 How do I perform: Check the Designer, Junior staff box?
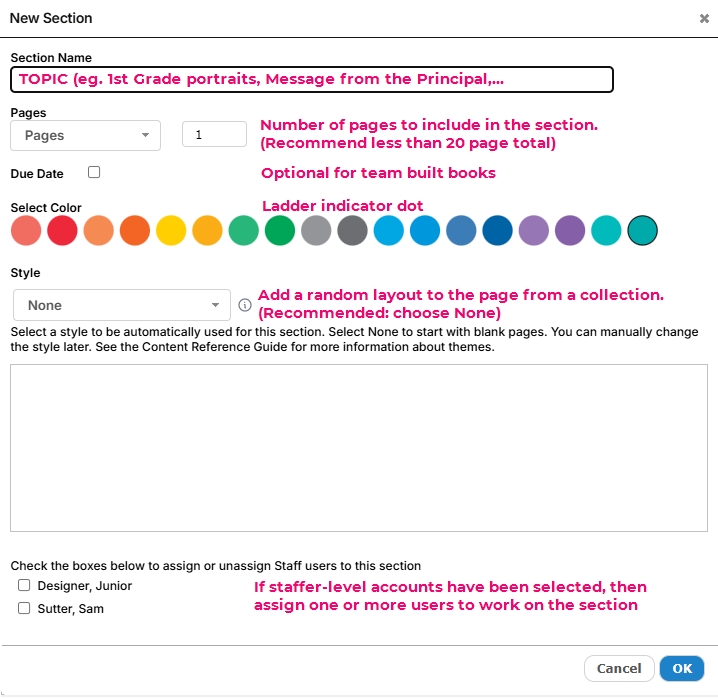coord(24,585)
